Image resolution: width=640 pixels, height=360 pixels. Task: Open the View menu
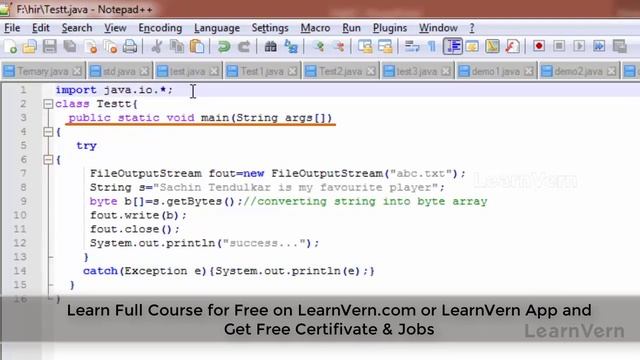[x=115, y=28]
